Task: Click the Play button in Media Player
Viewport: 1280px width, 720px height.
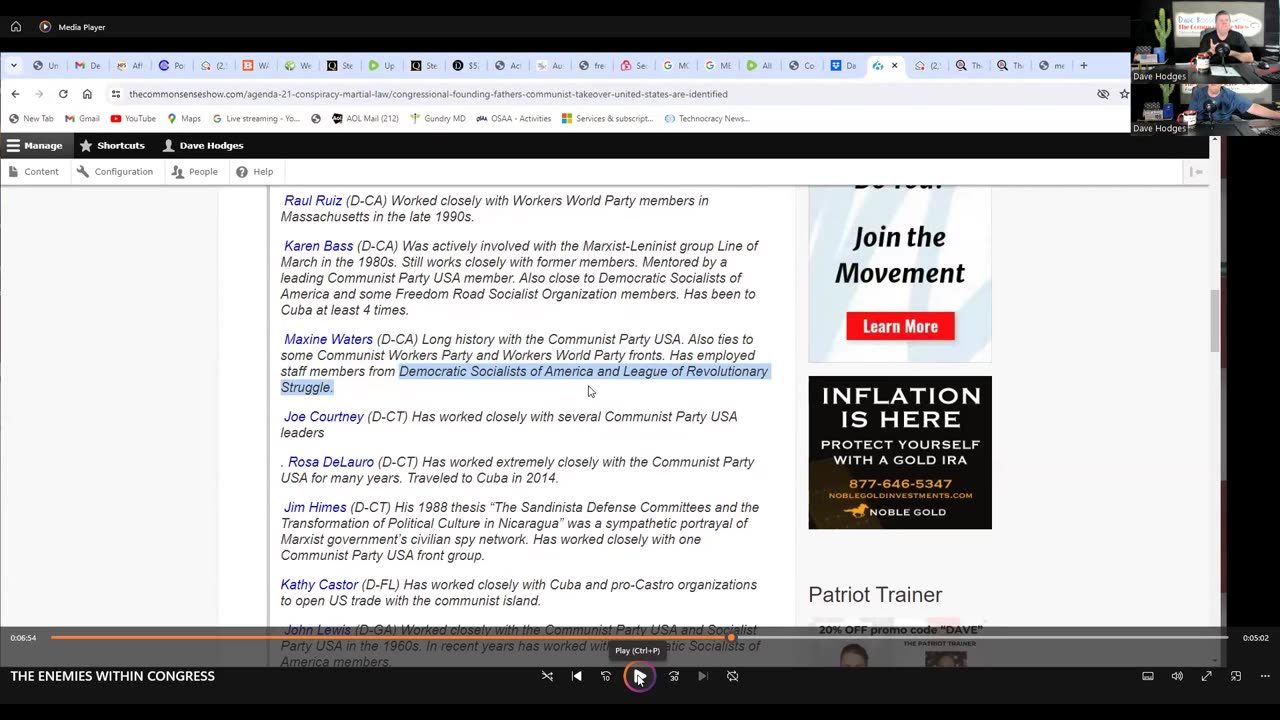Action: click(639, 677)
